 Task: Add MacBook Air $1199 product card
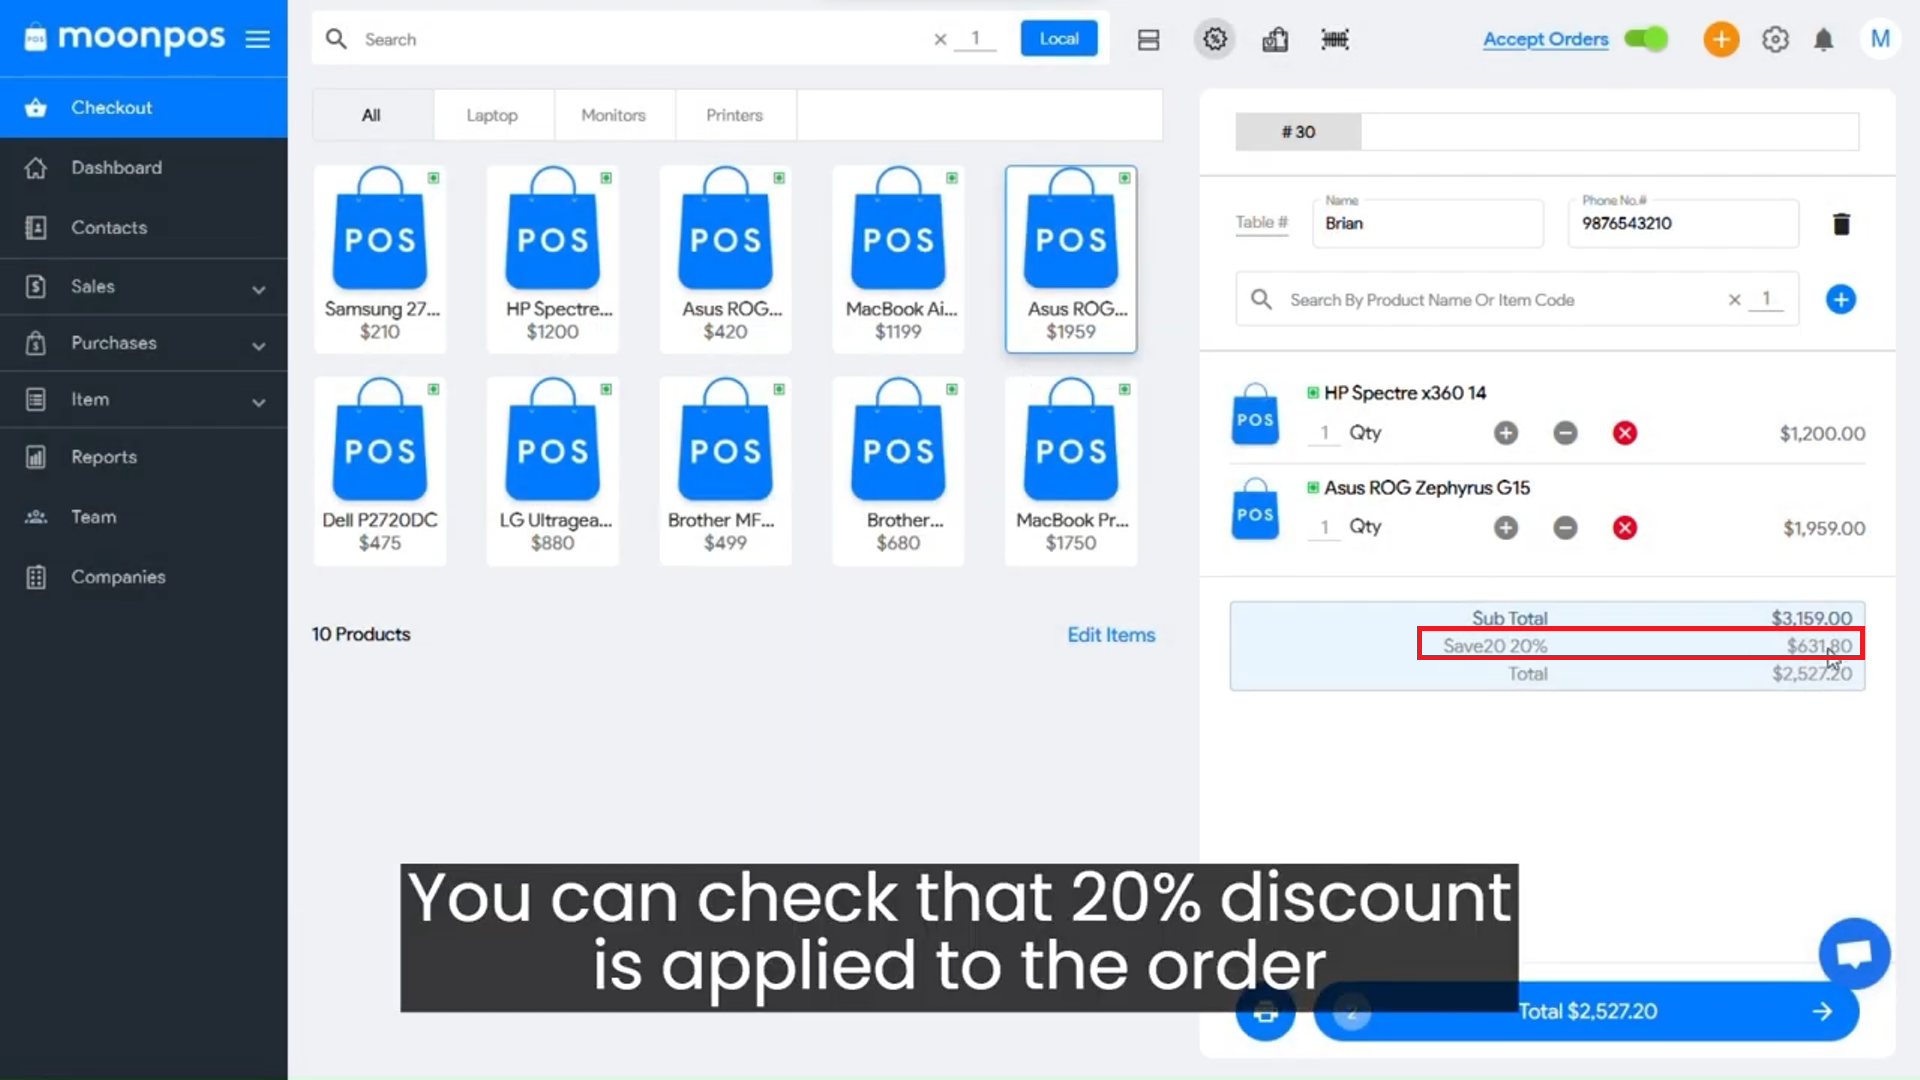click(899, 259)
